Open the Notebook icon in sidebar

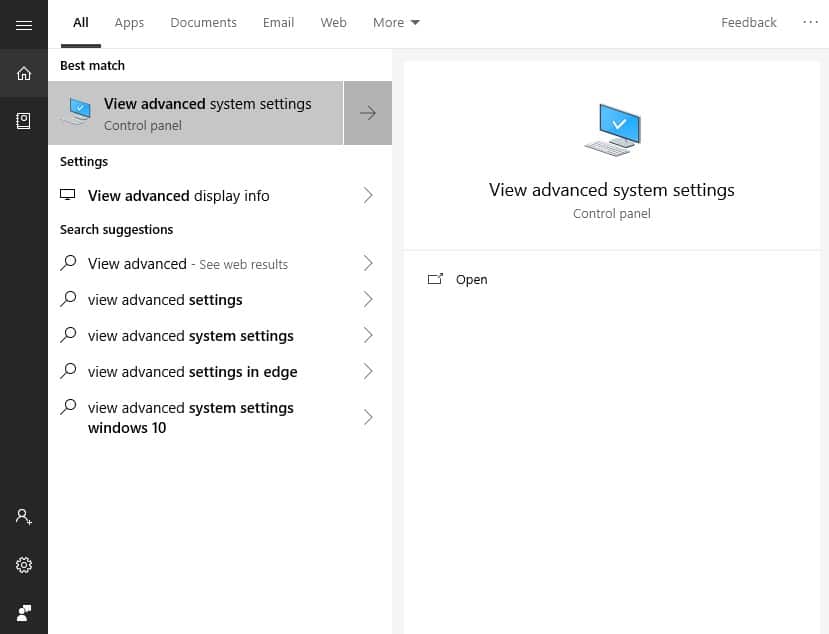coord(24,121)
